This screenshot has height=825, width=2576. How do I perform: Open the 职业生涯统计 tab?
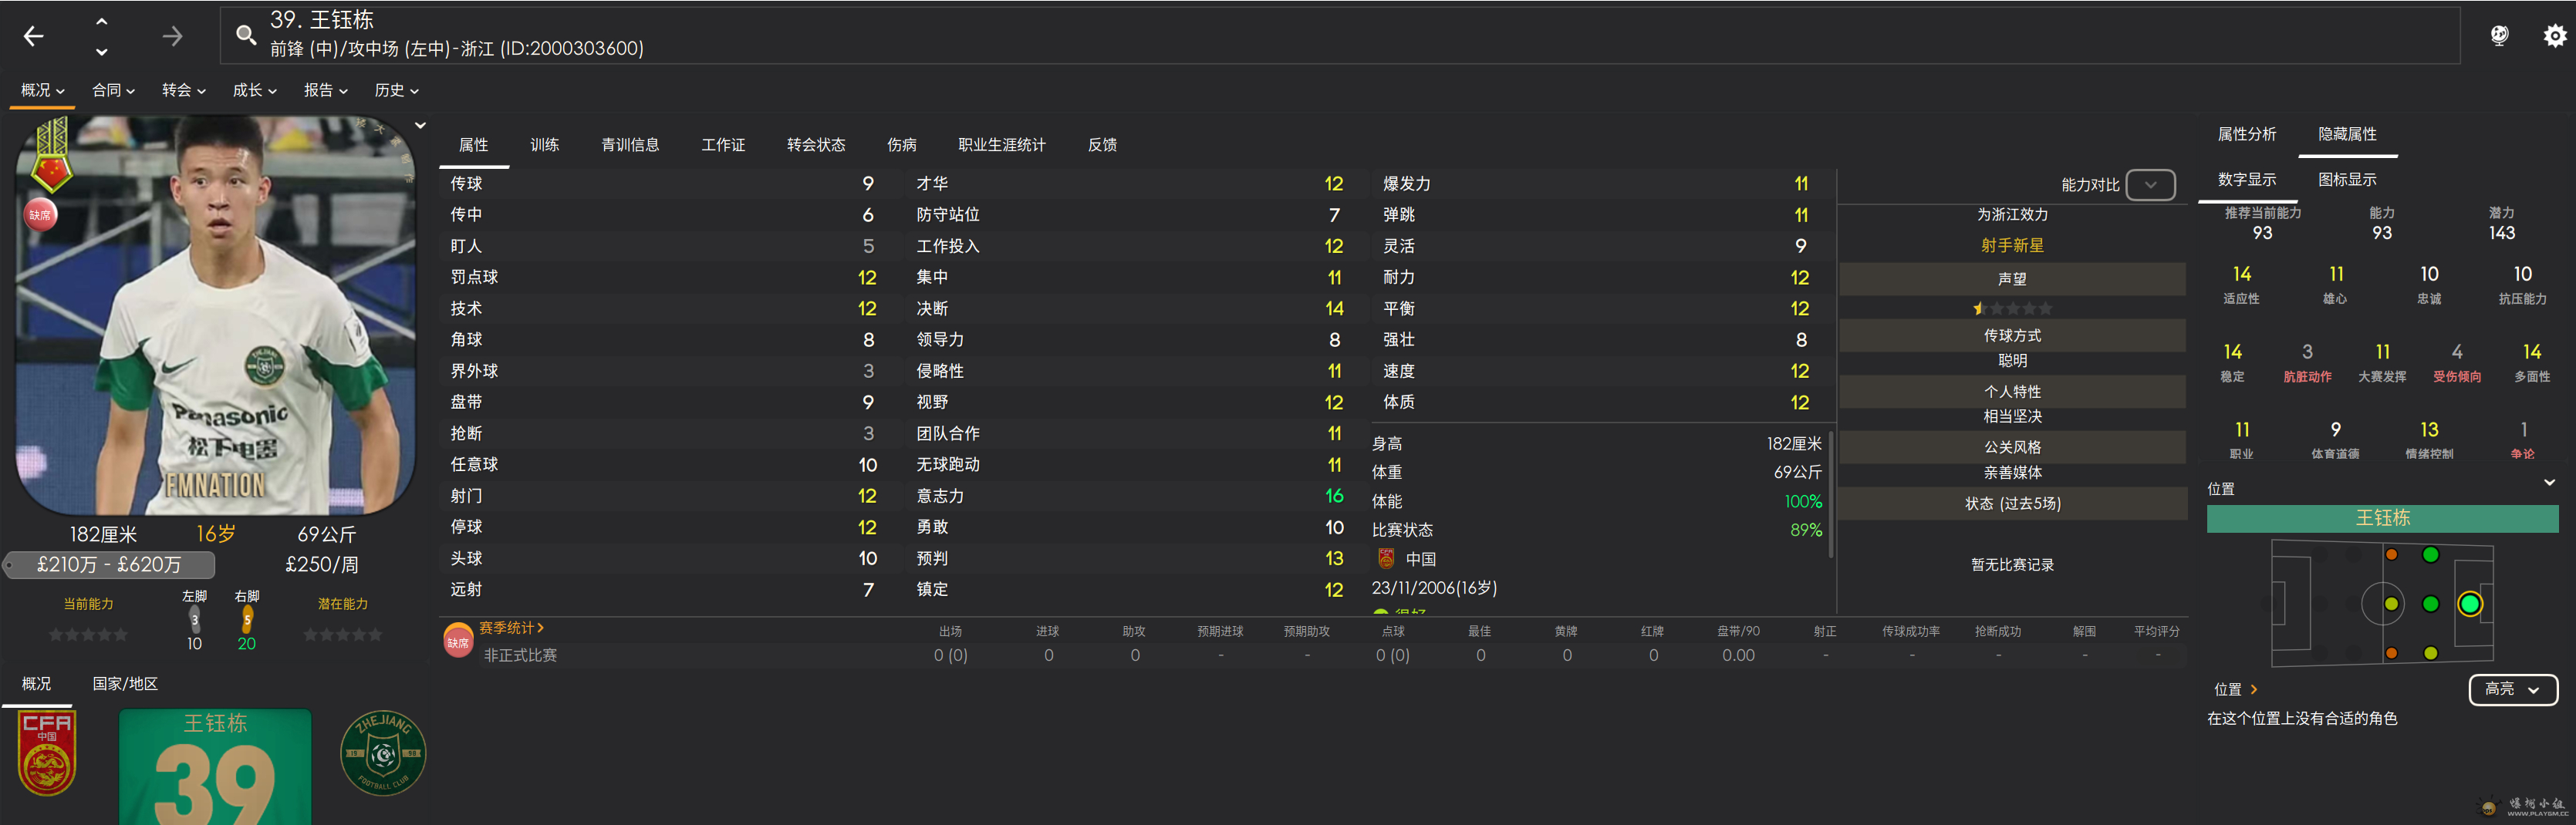[x=1001, y=145]
